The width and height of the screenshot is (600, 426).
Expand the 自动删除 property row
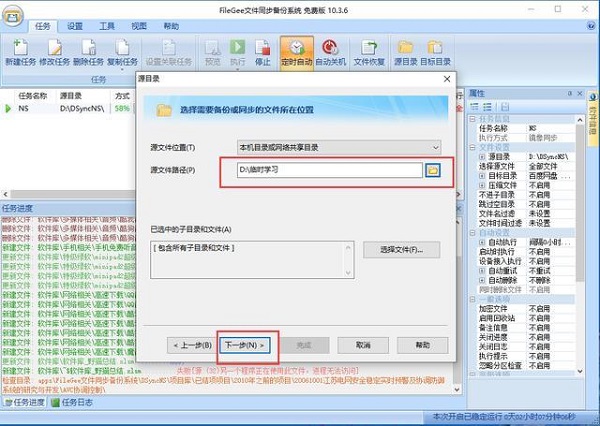[482, 280]
